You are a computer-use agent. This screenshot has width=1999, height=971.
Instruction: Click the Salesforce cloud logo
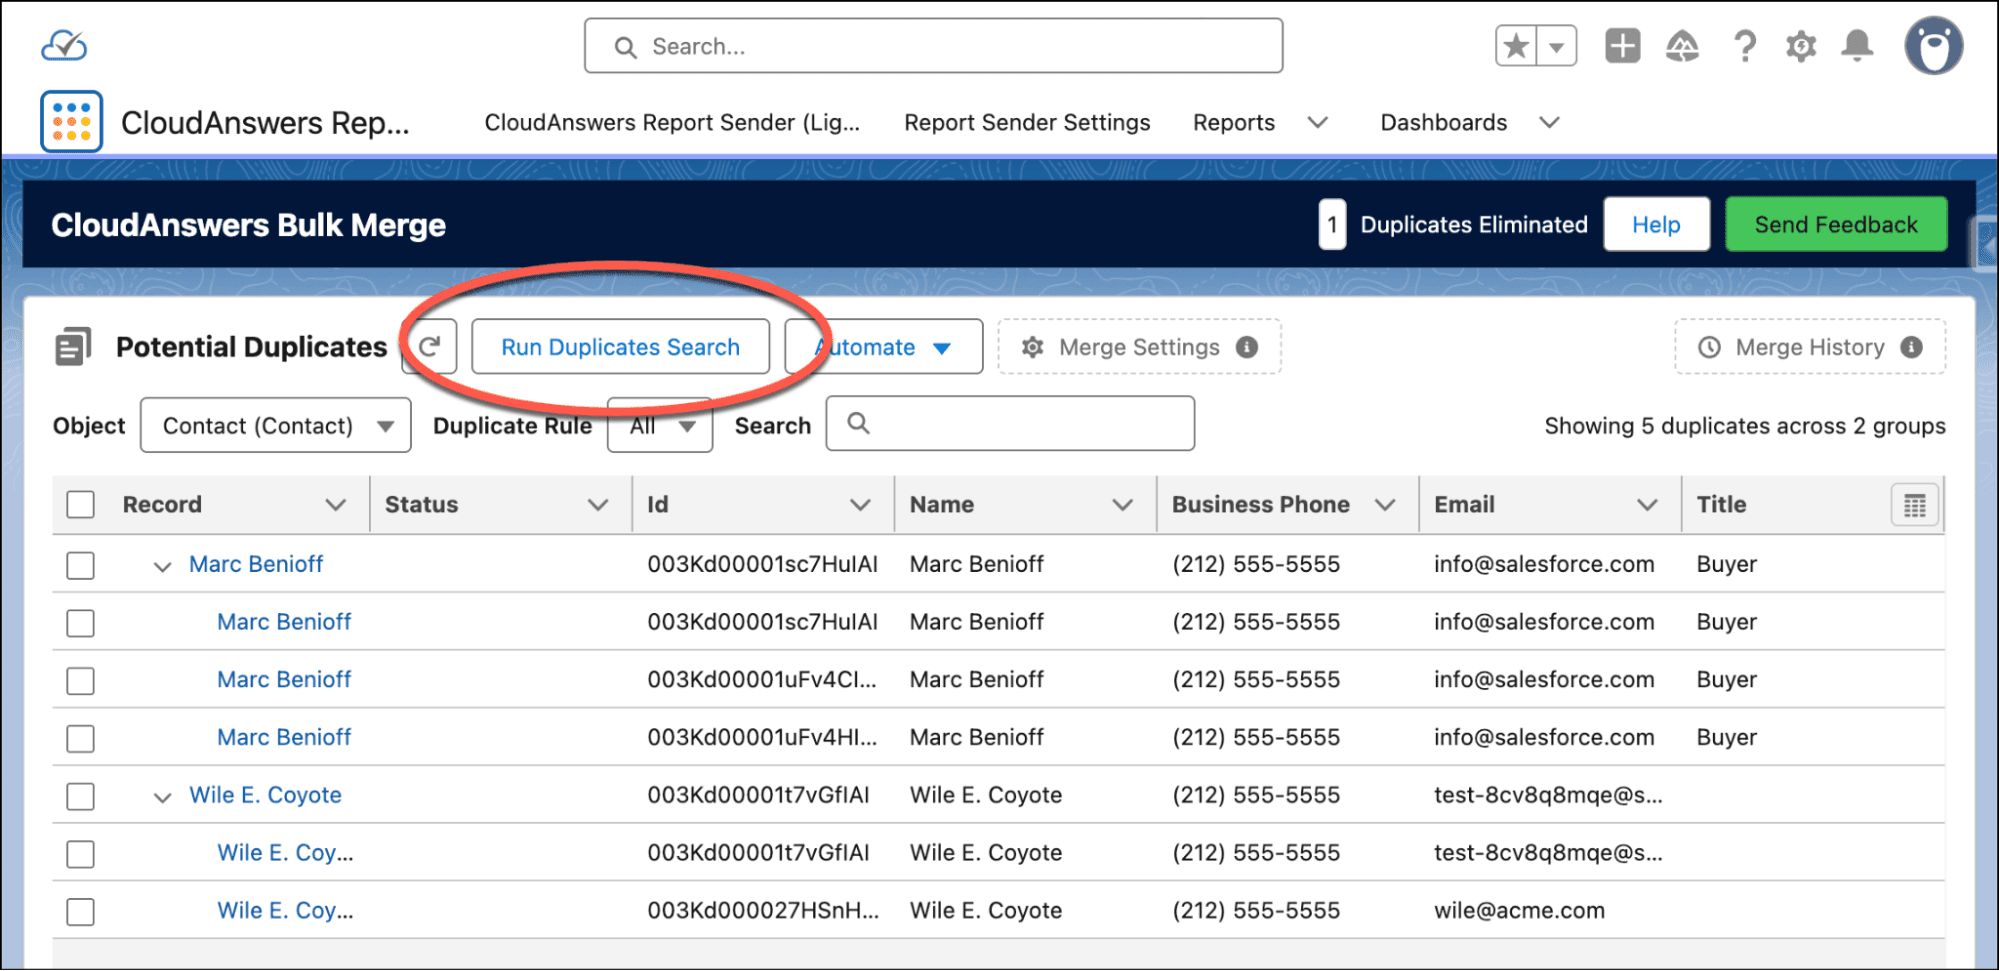pos(64,45)
